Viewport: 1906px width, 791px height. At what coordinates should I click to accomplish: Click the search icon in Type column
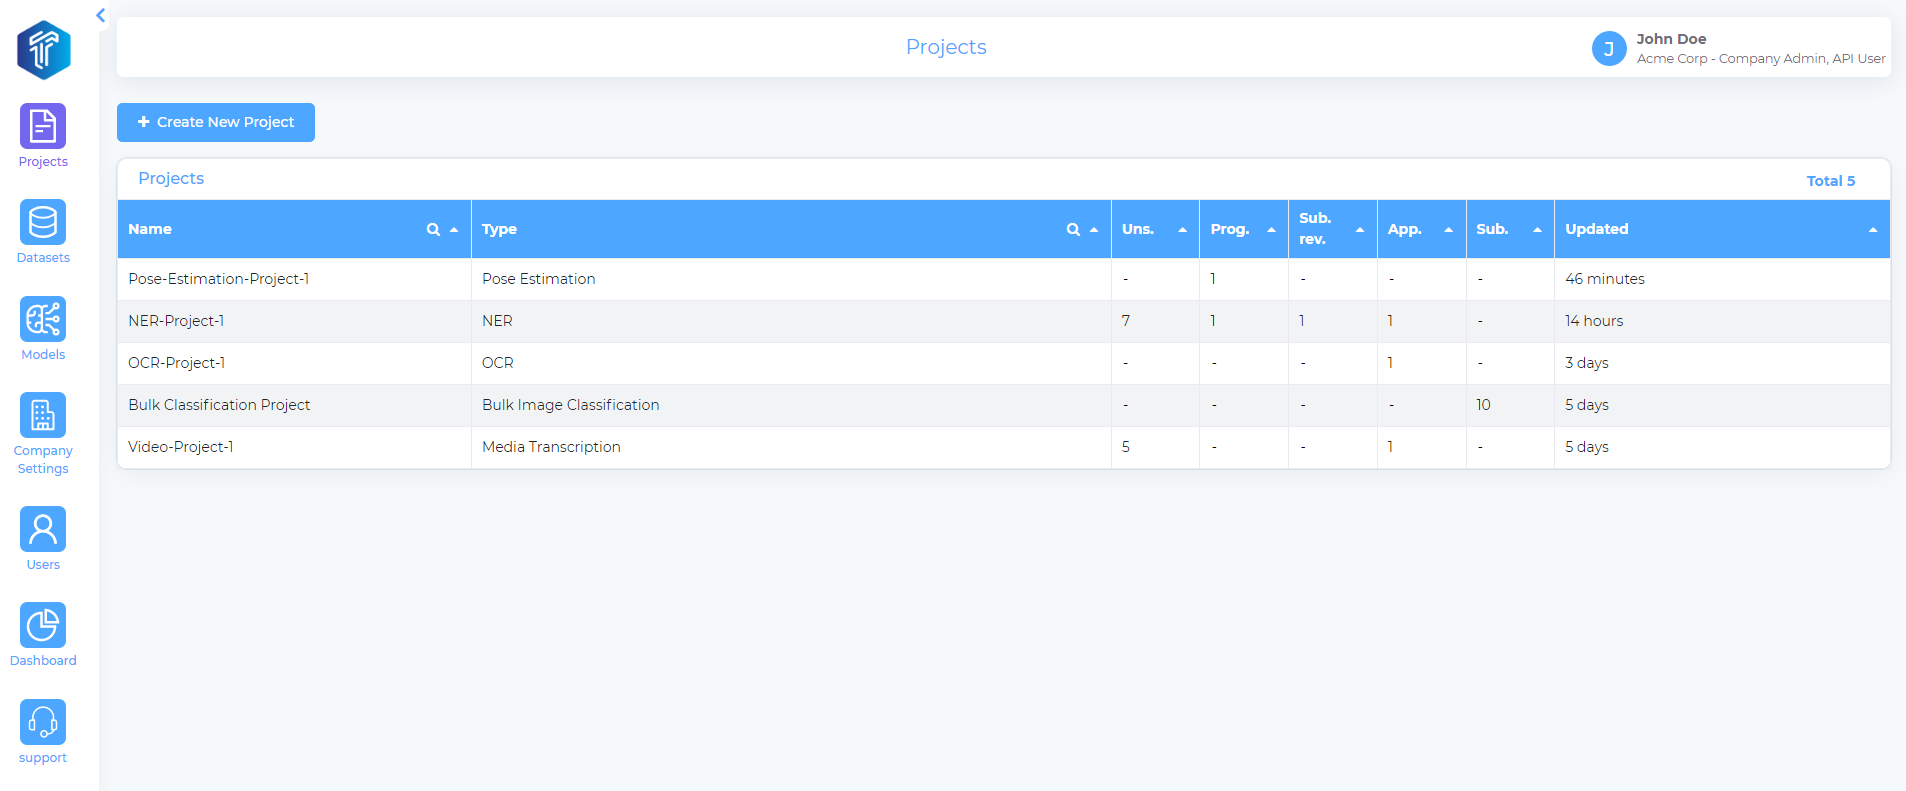[x=1073, y=229]
